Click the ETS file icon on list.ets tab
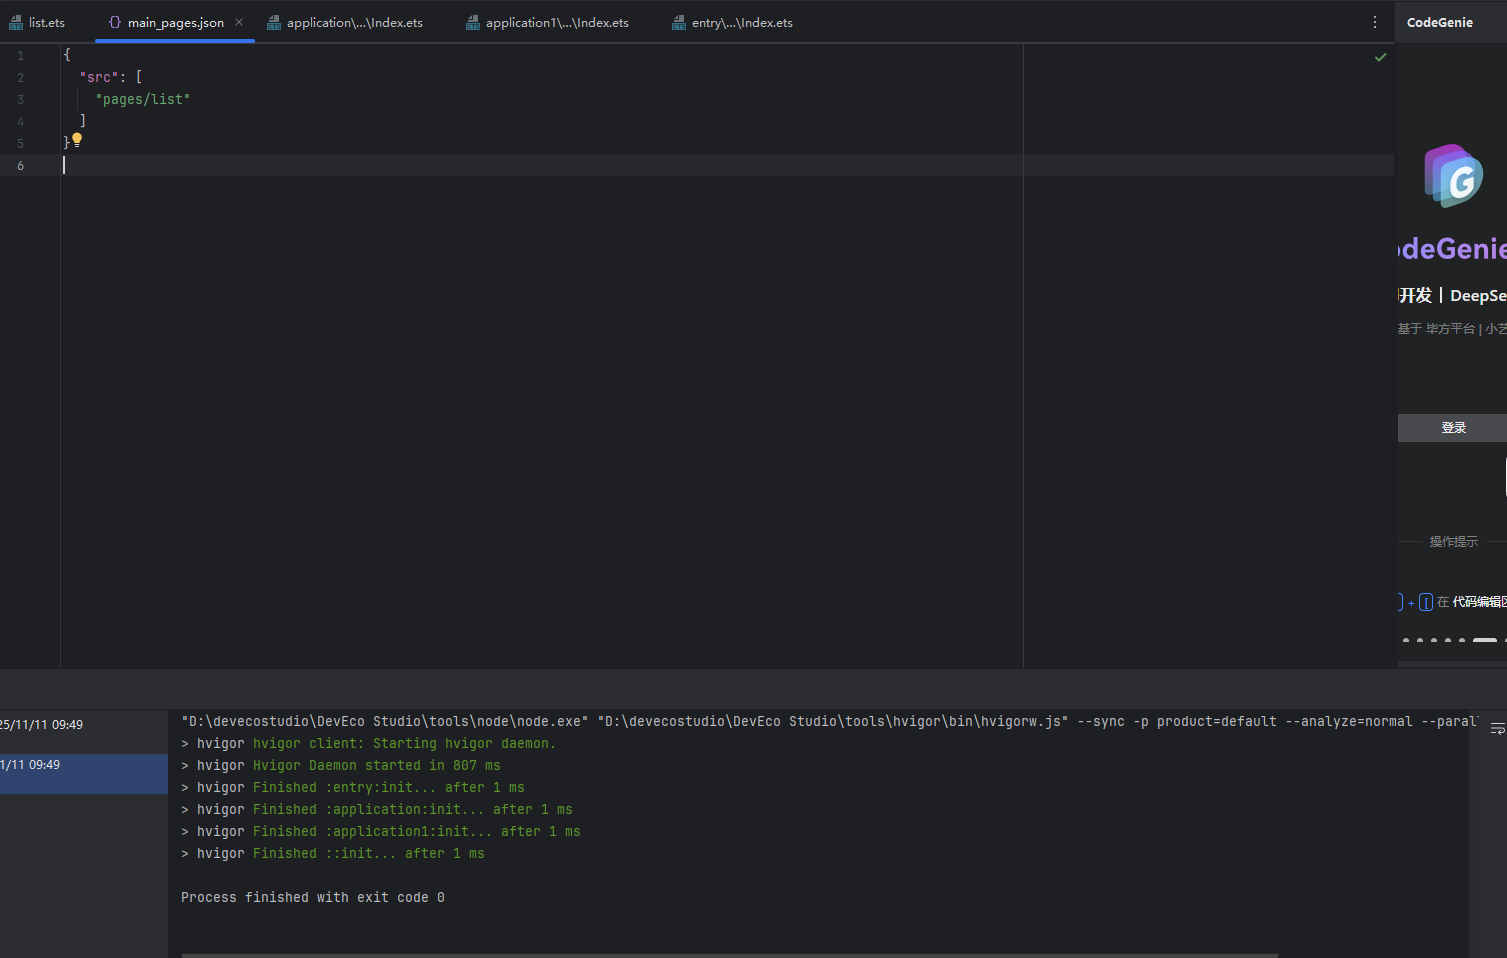The width and height of the screenshot is (1507, 958). [16, 22]
